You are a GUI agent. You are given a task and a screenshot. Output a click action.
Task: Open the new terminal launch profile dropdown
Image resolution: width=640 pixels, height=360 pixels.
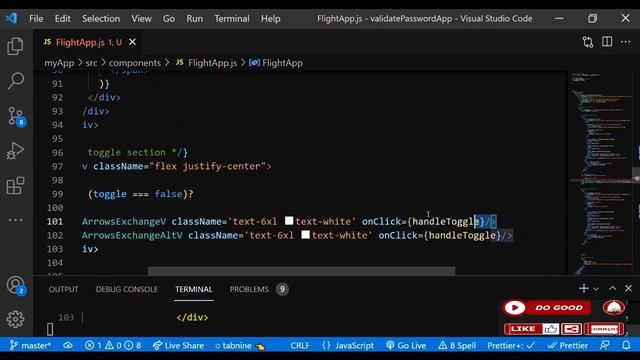[x=596, y=289]
